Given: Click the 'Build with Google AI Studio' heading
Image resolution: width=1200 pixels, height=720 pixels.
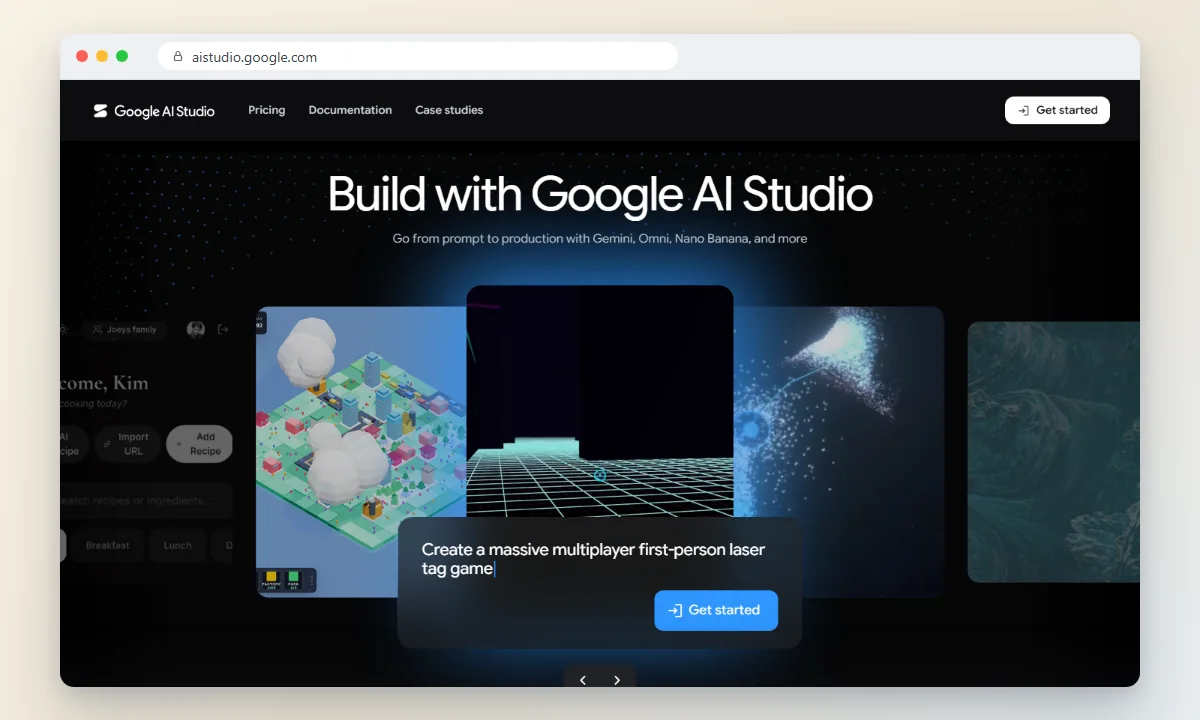Looking at the screenshot, I should (600, 194).
